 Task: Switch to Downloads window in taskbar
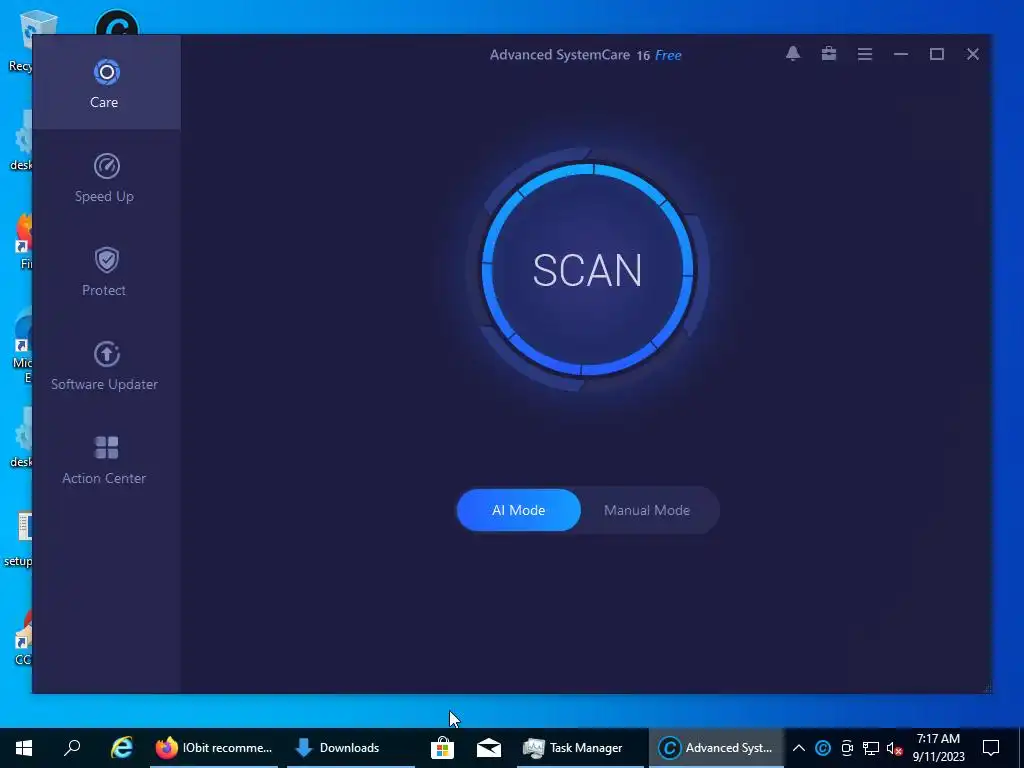[x=351, y=748]
